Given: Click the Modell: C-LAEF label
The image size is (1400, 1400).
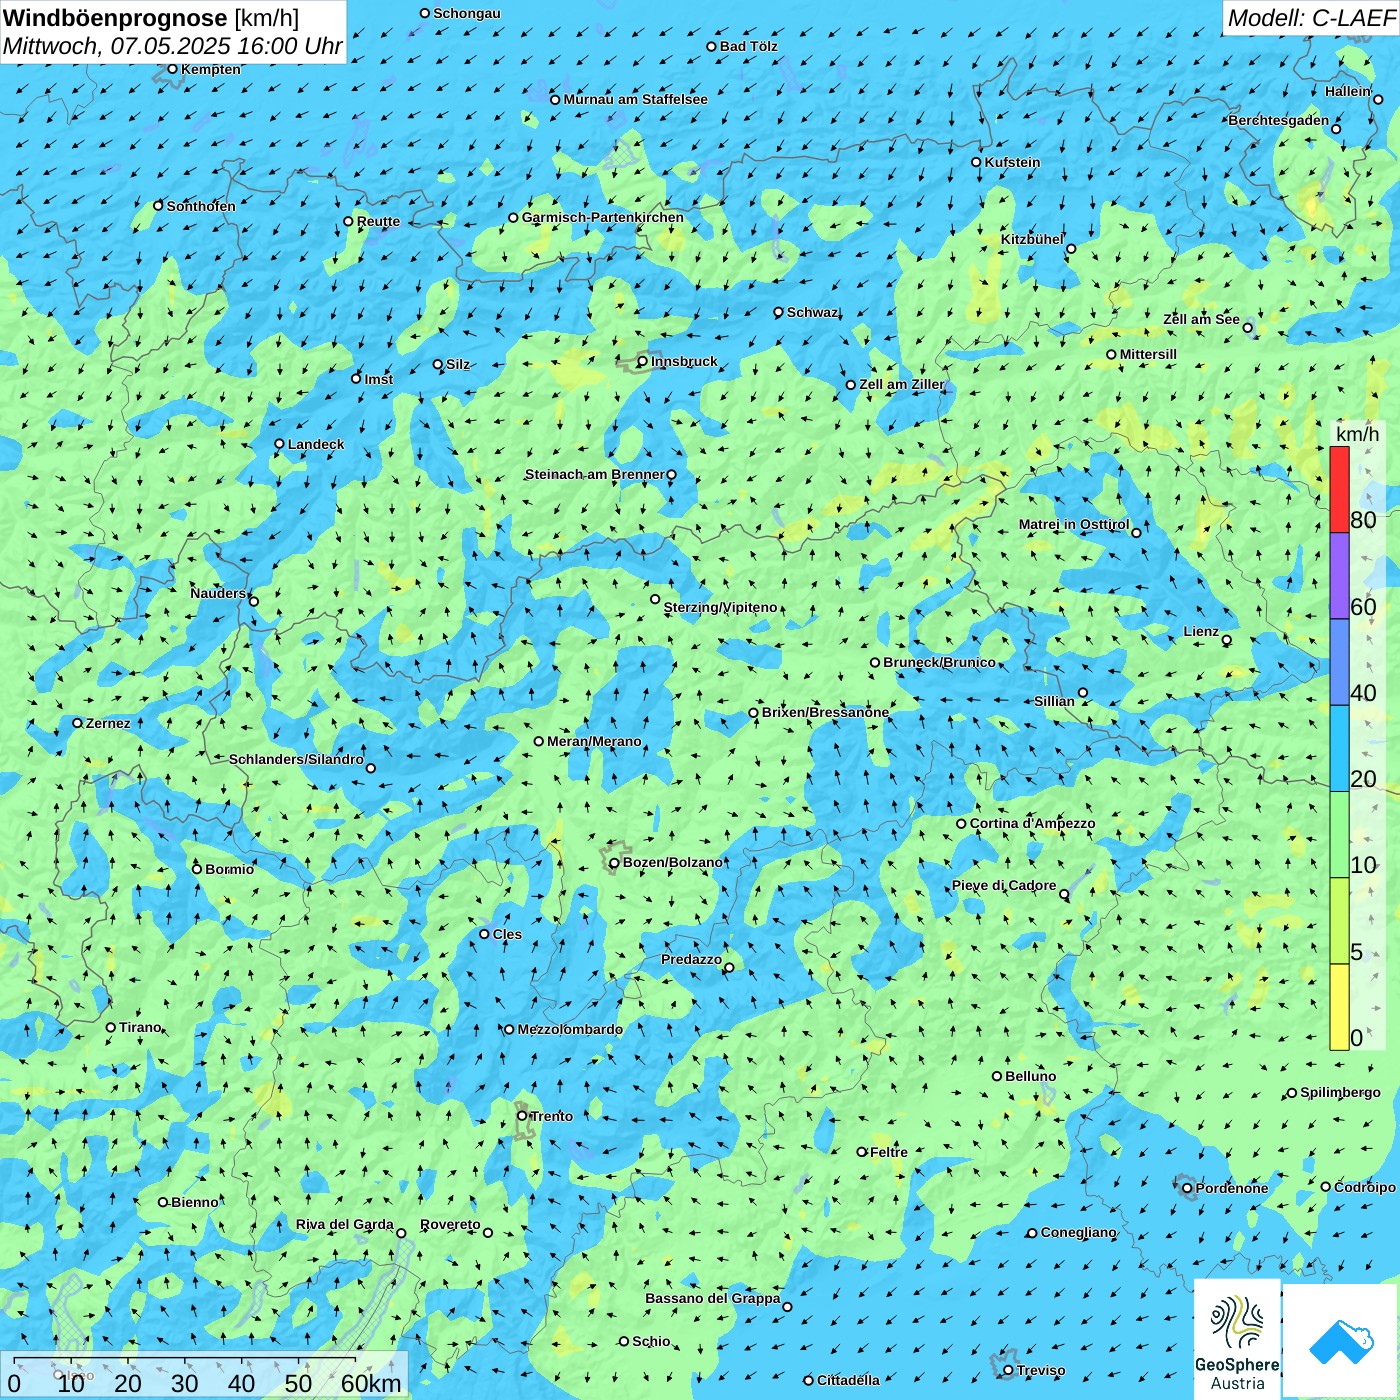Looking at the screenshot, I should [1310, 18].
